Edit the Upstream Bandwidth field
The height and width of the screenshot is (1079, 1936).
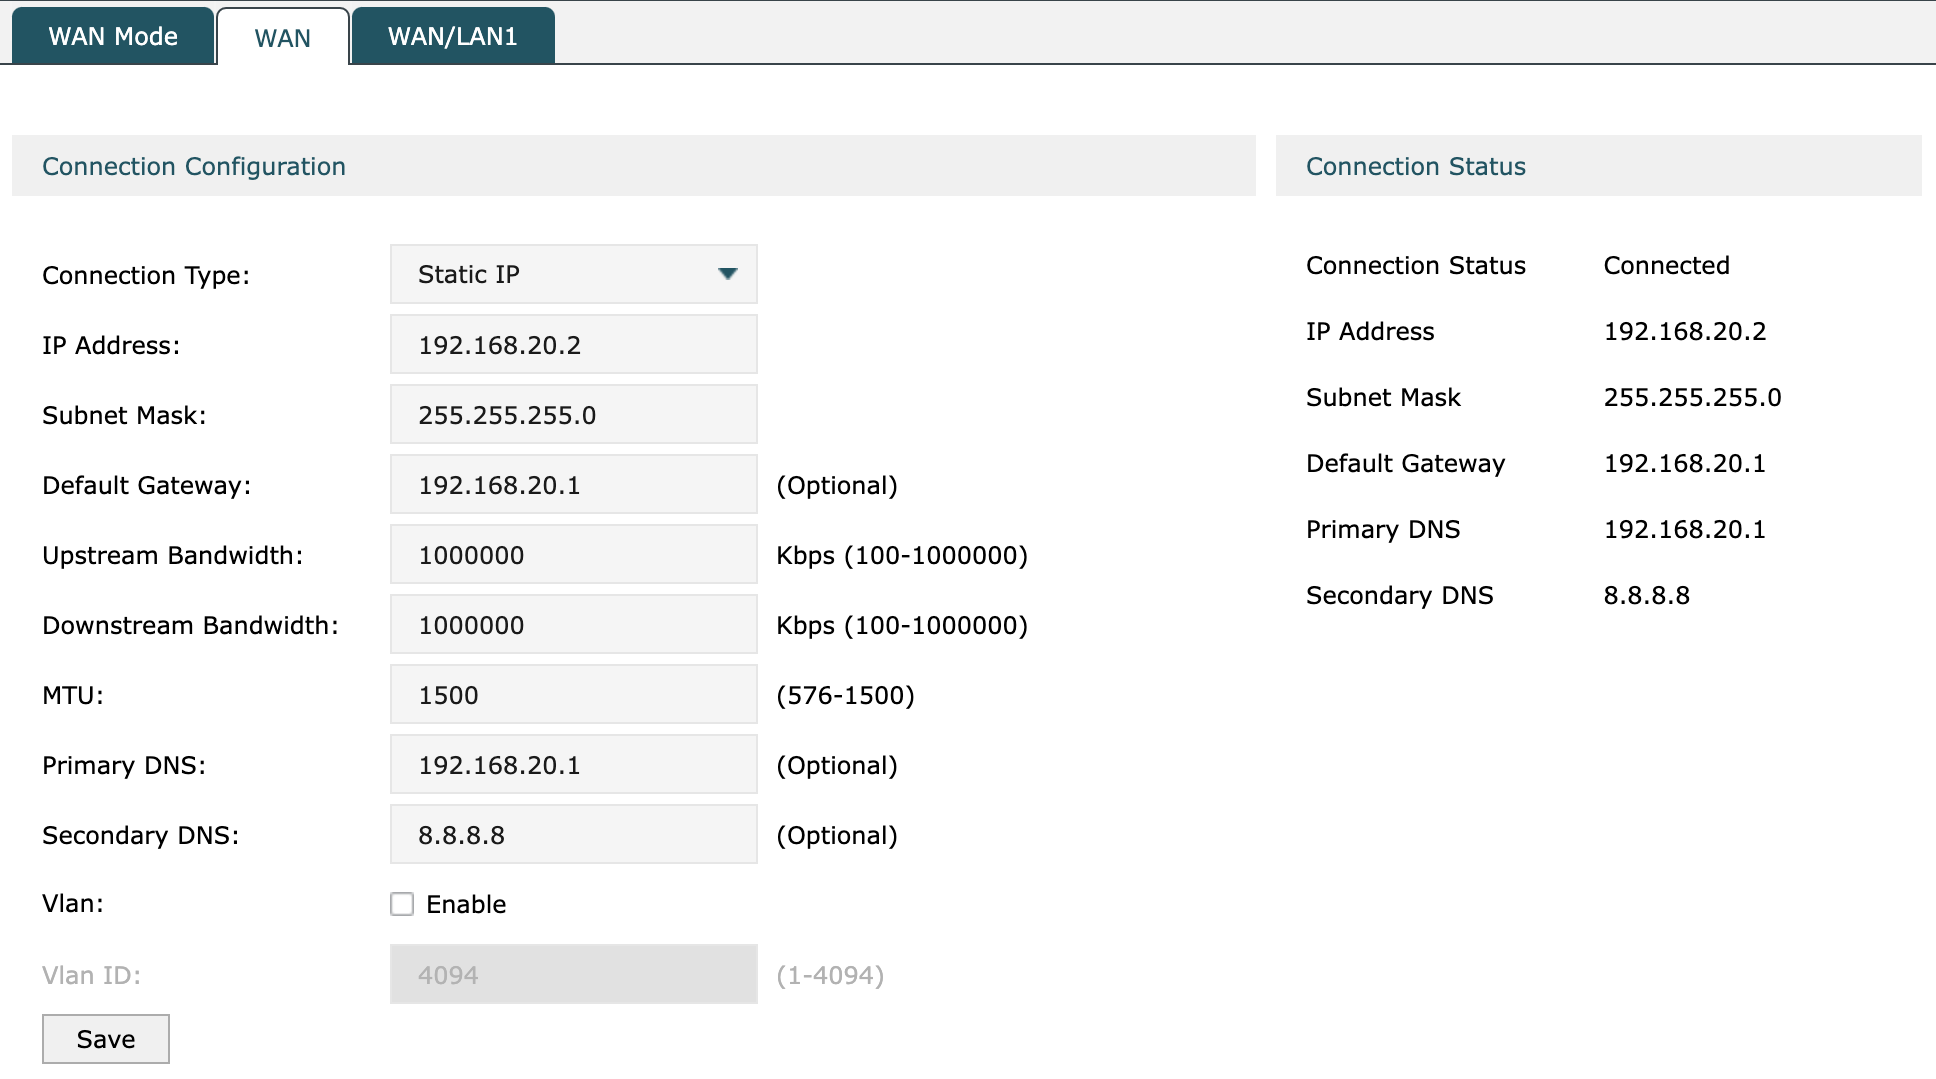pyautogui.click(x=573, y=555)
